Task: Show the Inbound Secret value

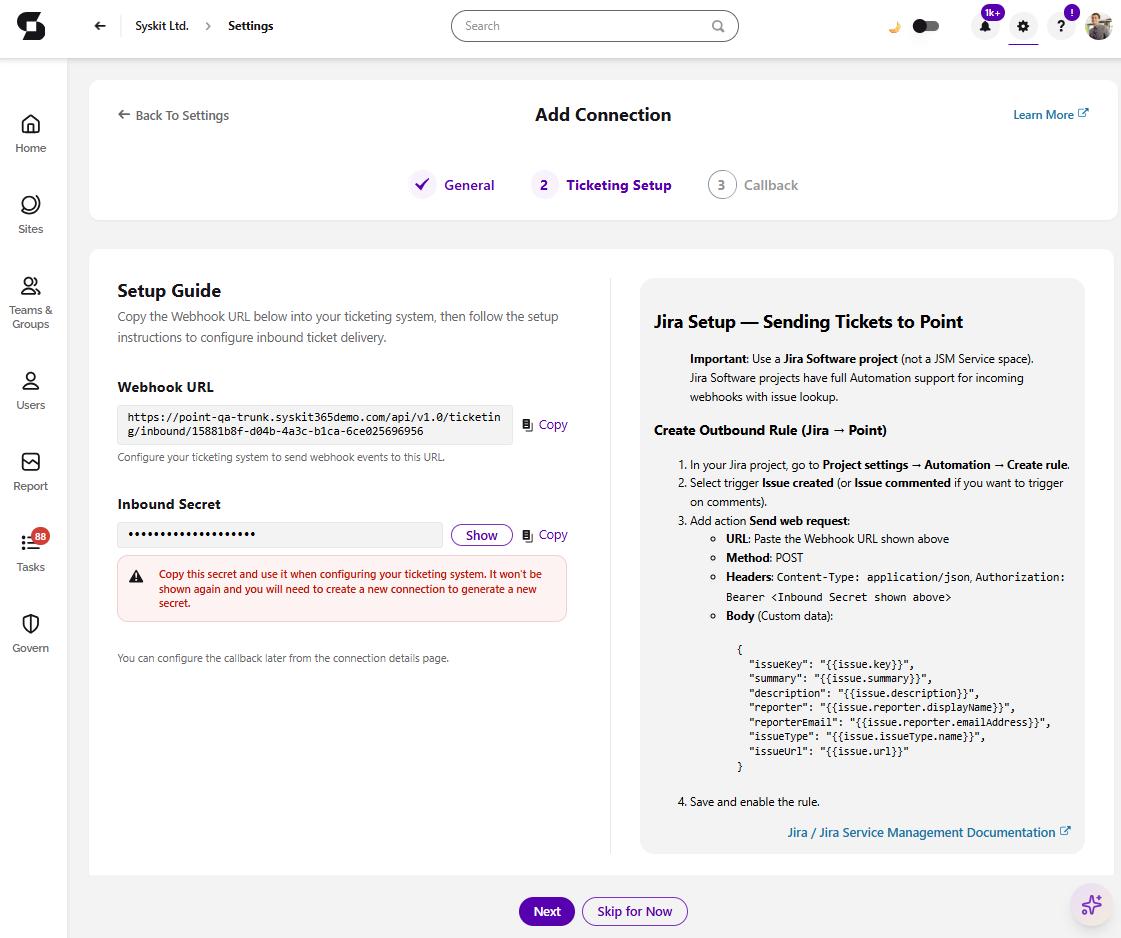Action: 482,535
